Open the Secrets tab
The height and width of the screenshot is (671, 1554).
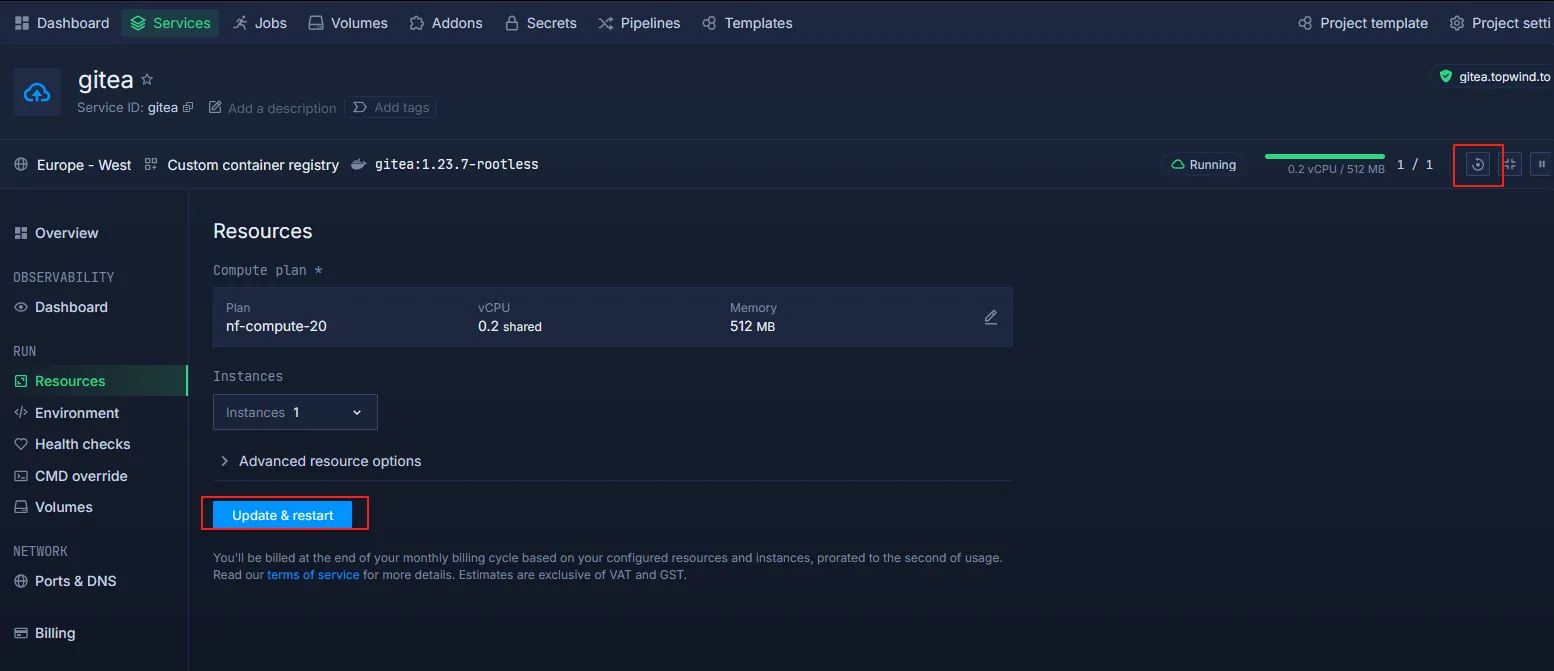coord(541,23)
